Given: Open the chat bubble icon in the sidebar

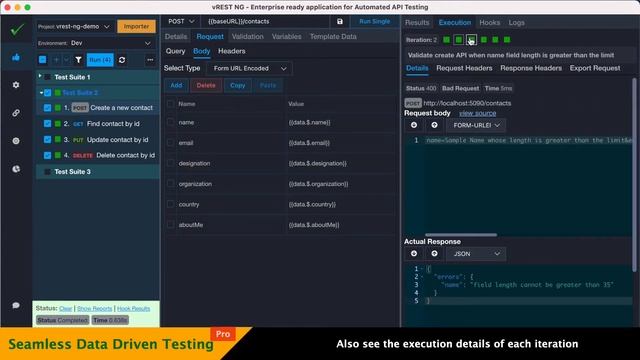Looking at the screenshot, I should point(16,305).
